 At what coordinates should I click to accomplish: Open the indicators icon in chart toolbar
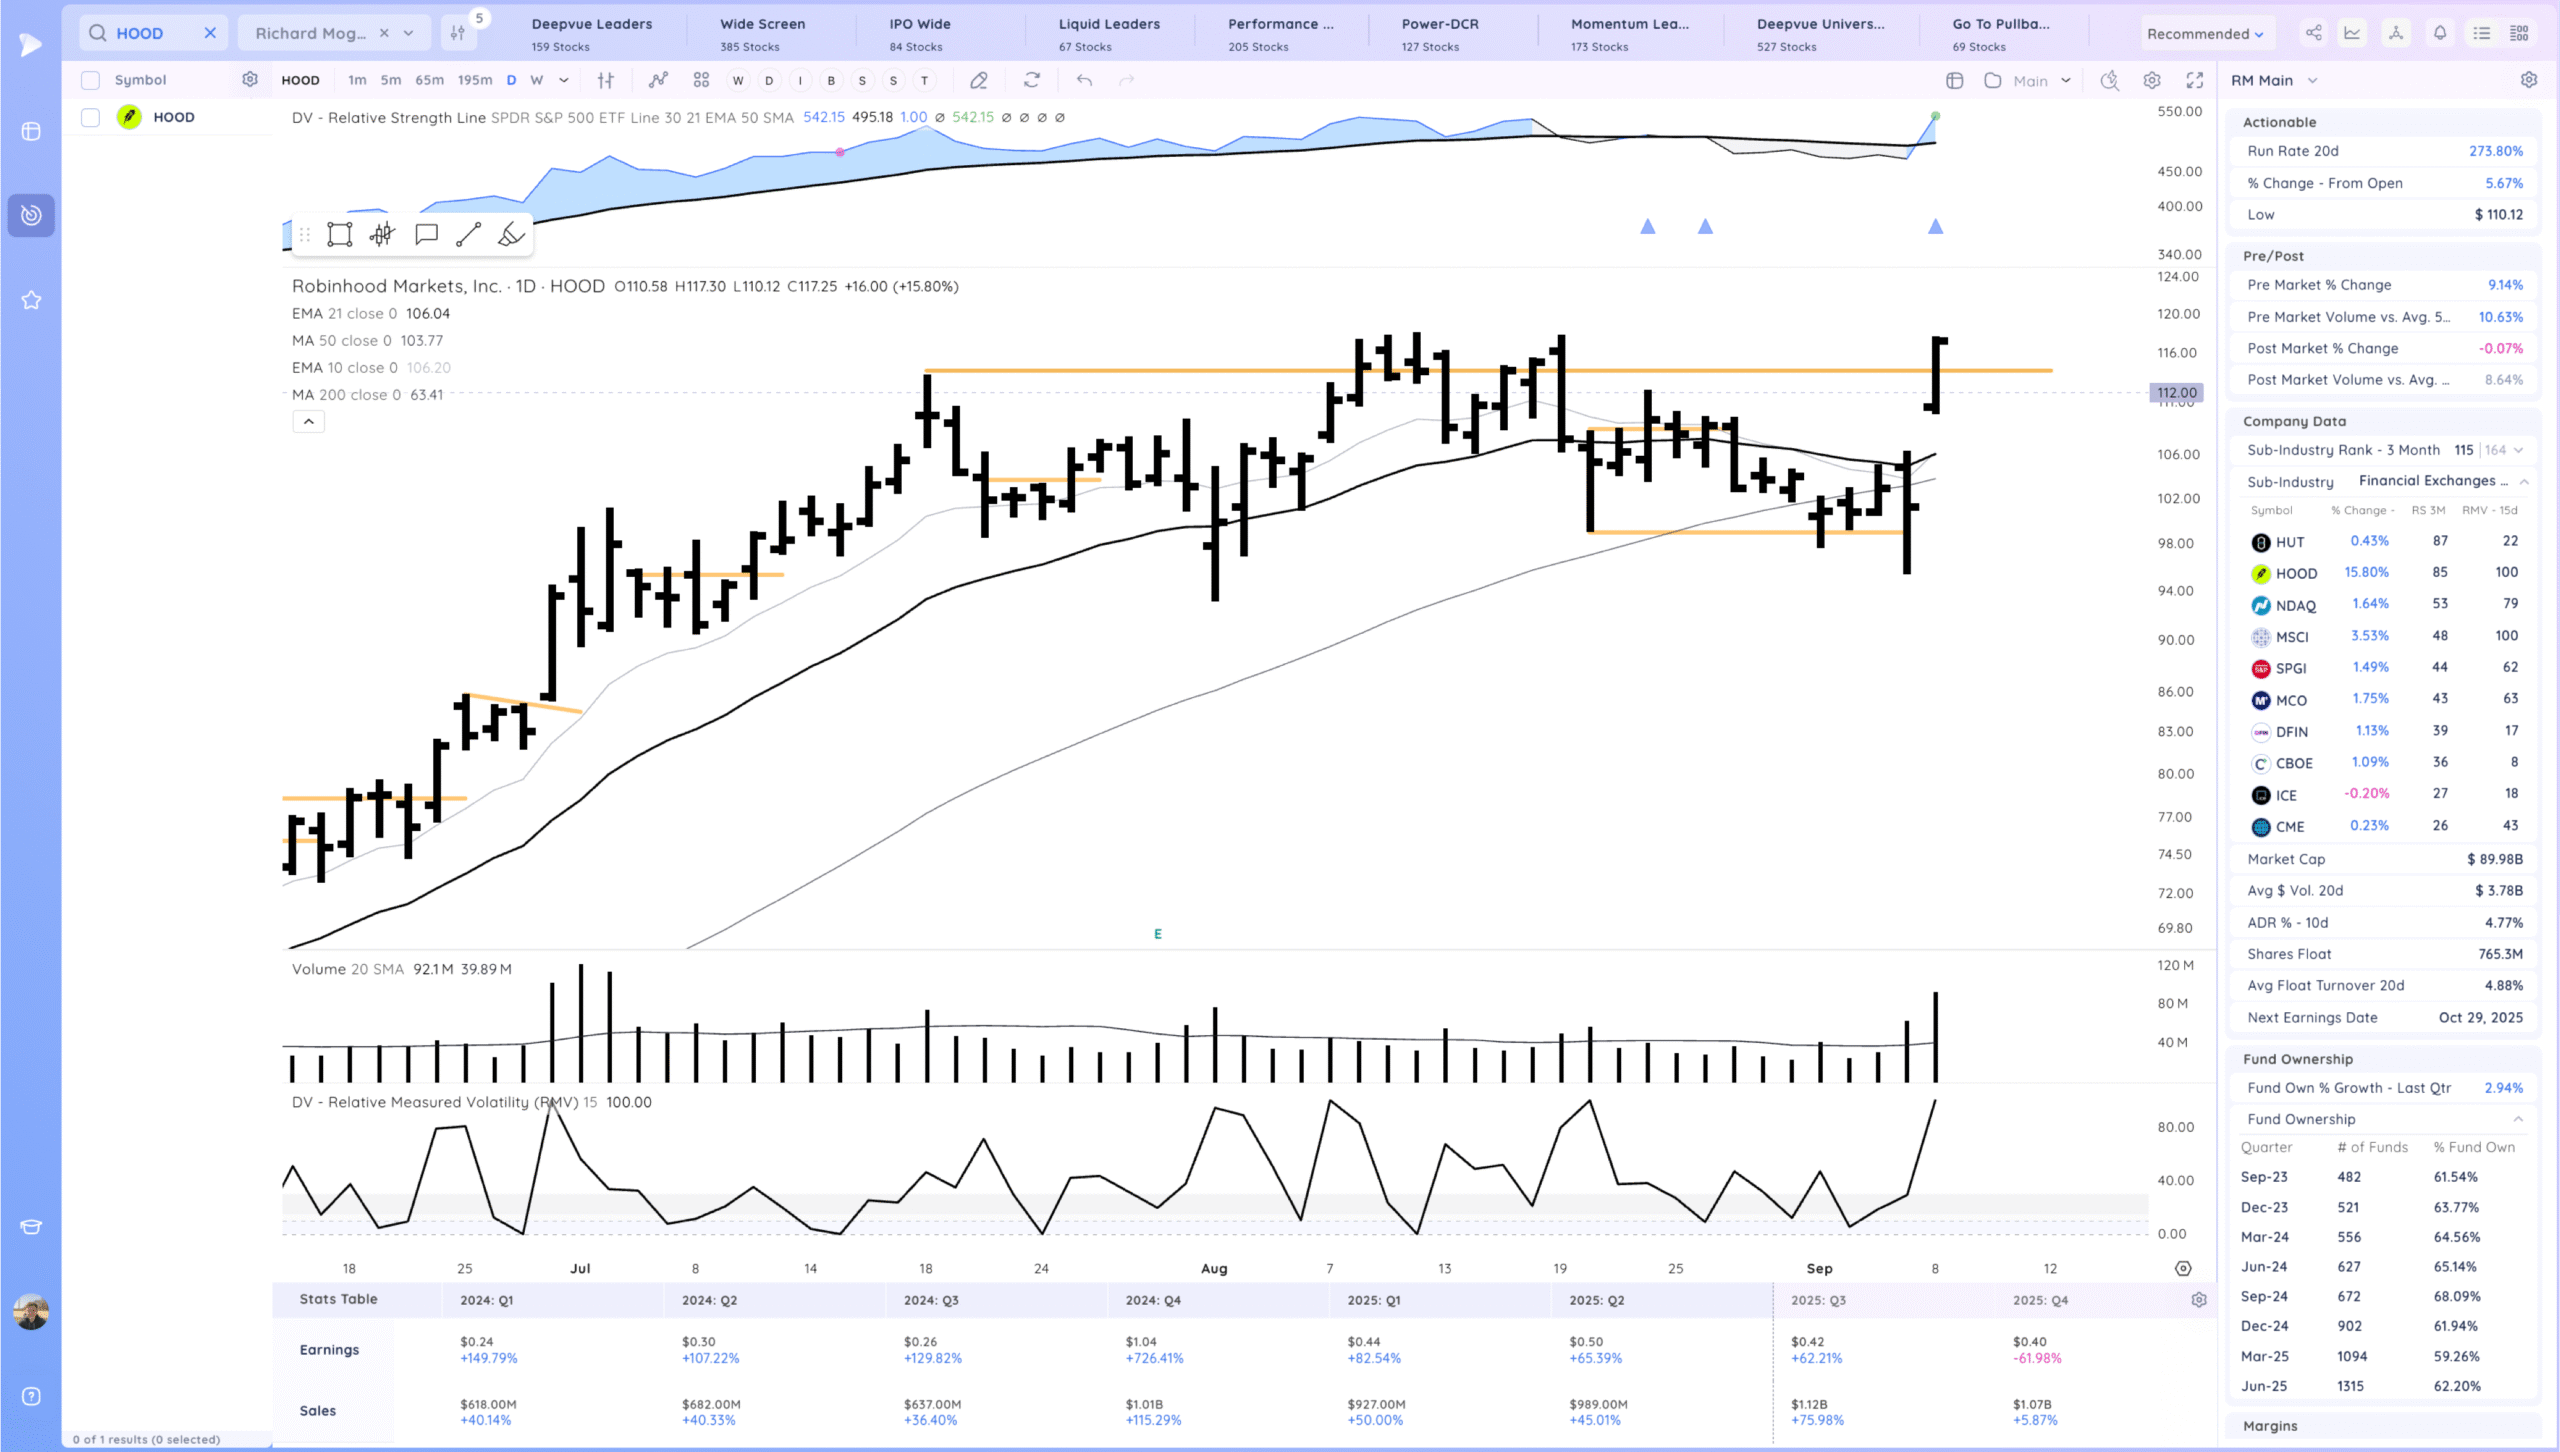[x=658, y=80]
